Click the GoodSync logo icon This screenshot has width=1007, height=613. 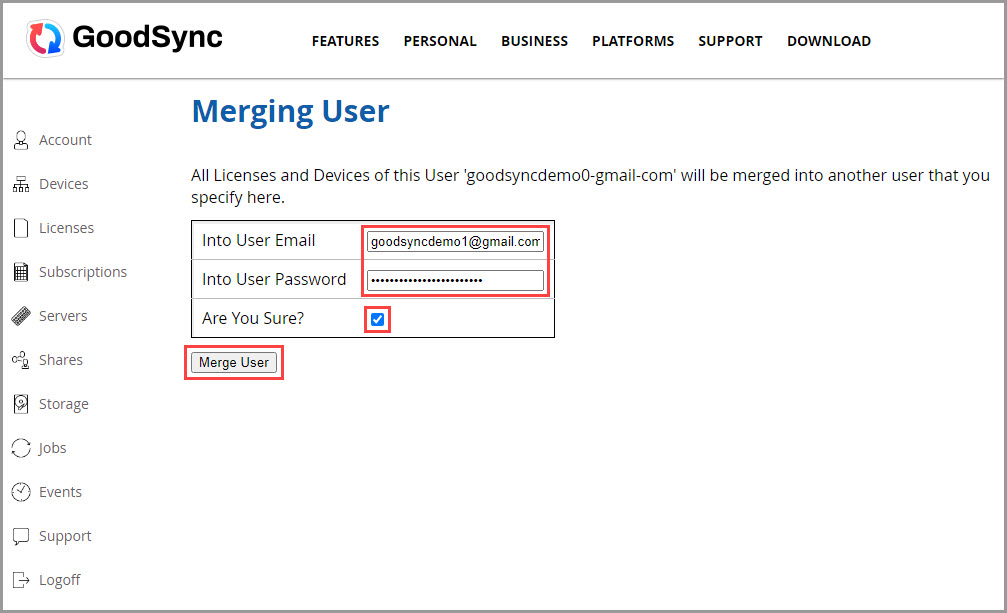pyautogui.click(x=44, y=38)
